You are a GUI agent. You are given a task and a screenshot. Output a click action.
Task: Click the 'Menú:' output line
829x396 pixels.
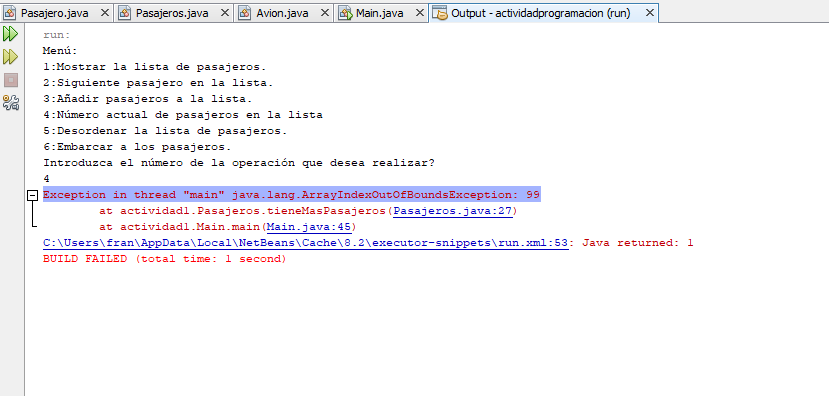pos(60,51)
